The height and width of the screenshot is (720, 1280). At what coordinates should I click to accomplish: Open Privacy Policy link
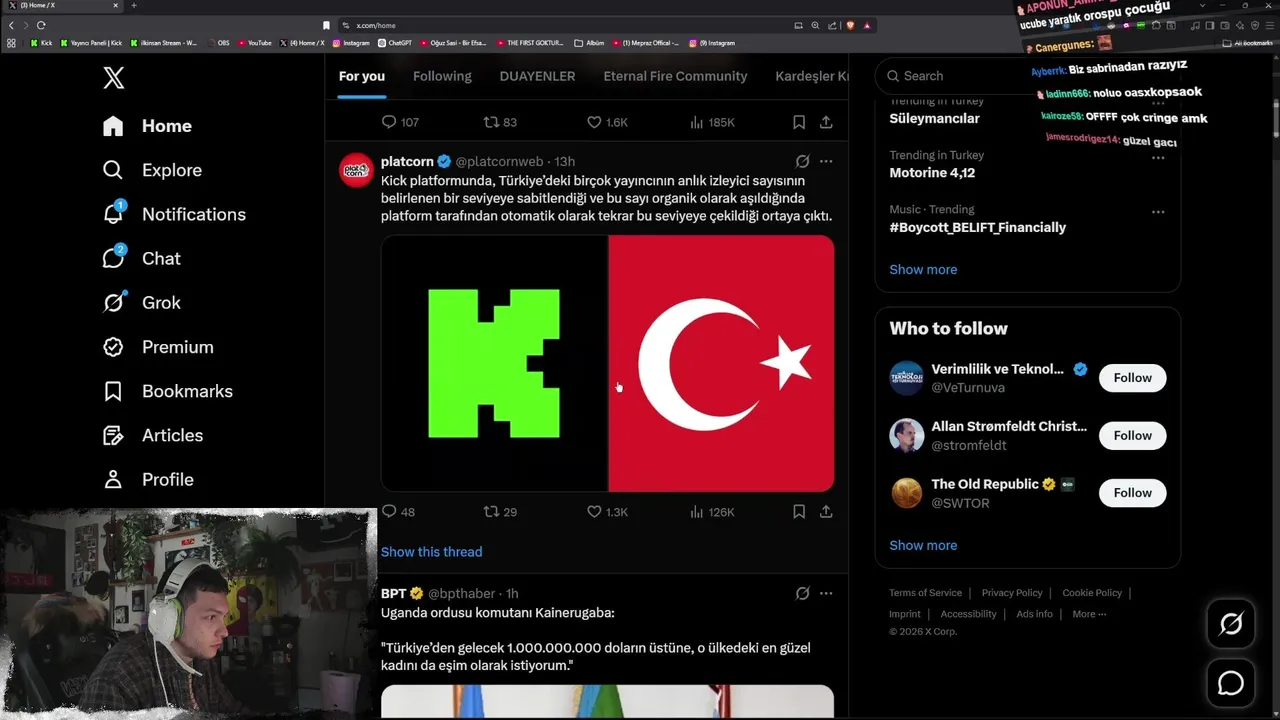[1012, 593]
